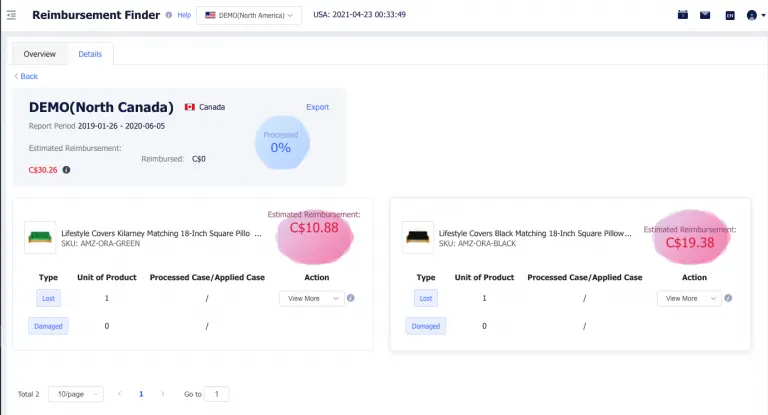This screenshot has height=415, width=768.
Task: Expand View More dropdown for AMZ-ORA-BLACK
Action: pos(689,298)
